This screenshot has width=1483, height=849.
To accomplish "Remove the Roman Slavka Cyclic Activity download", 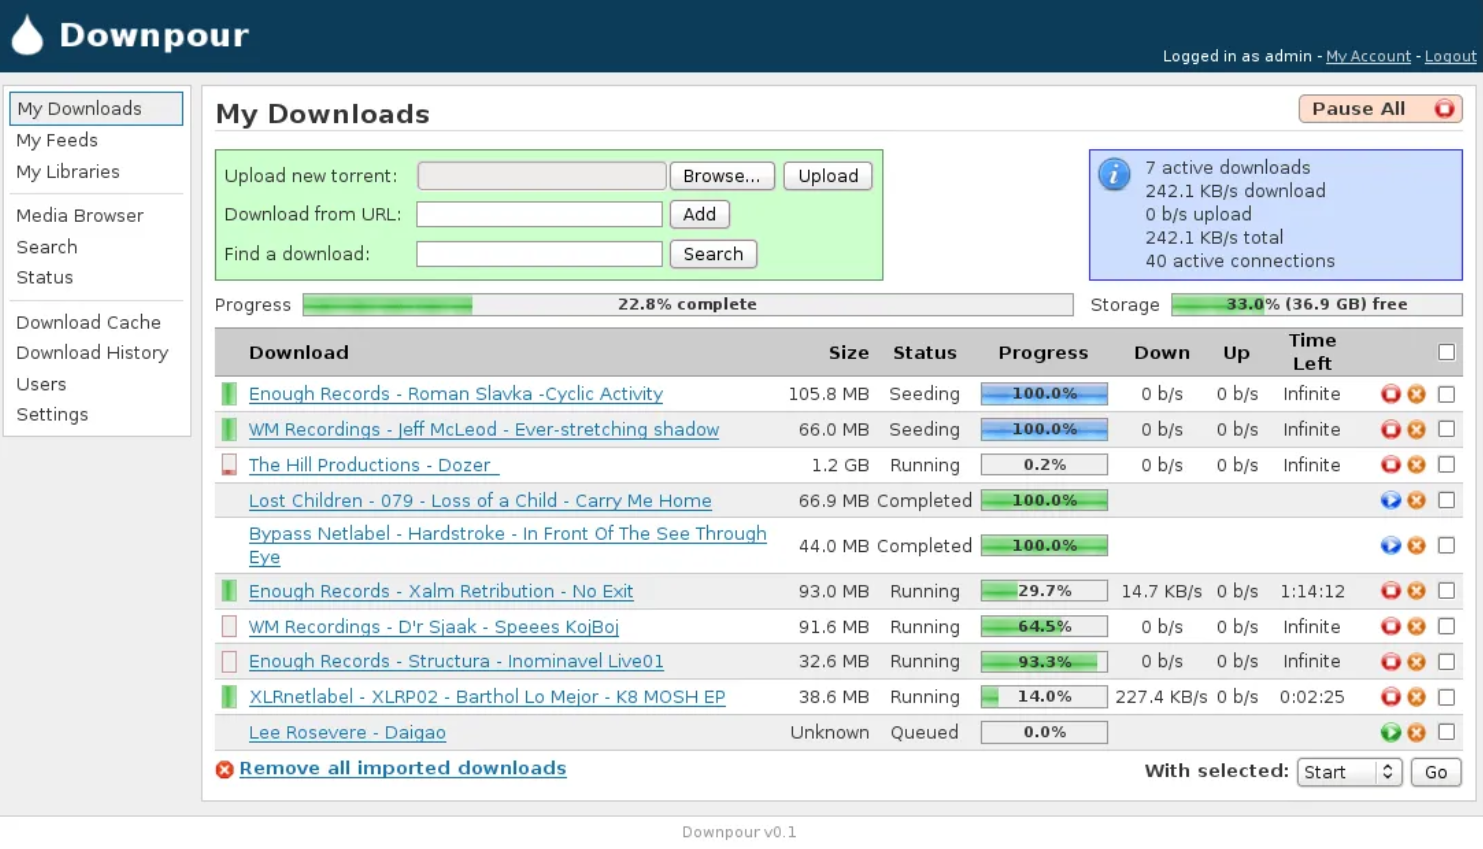I will (1416, 394).
